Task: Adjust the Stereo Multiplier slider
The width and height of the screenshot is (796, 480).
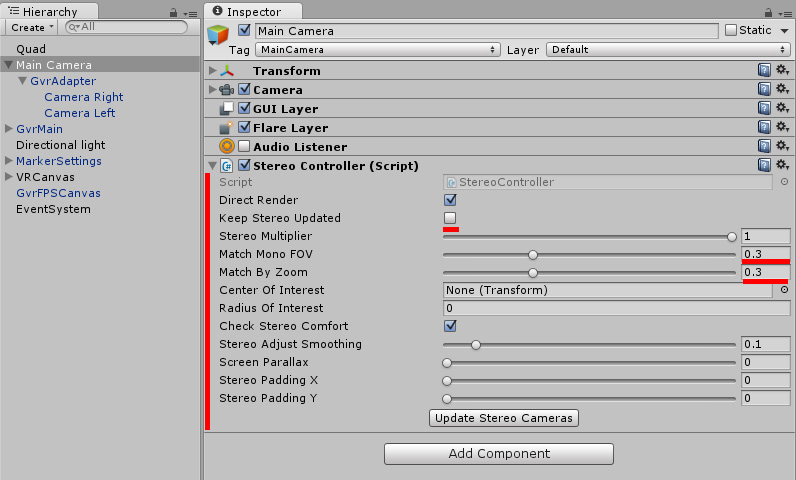Action: [589, 236]
